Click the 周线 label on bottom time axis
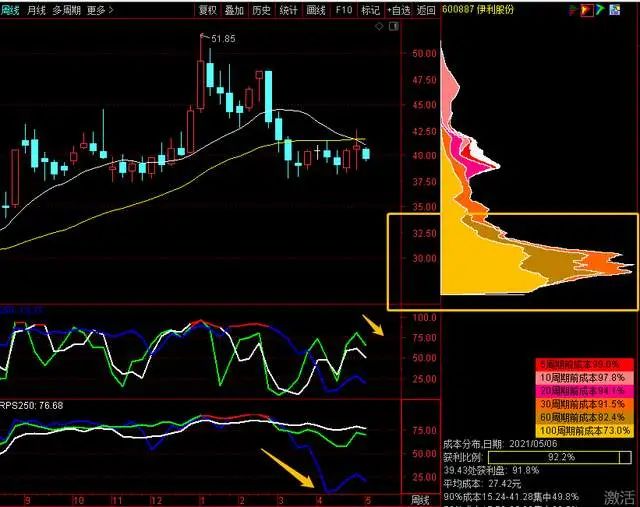The image size is (640, 507). click(x=420, y=500)
